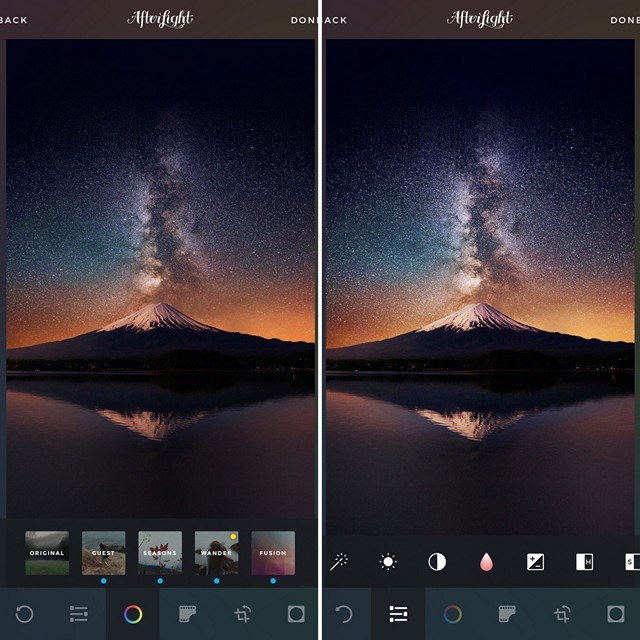Open the frames icon in left screen
Viewport: 640px width, 640px height.
coord(296,614)
